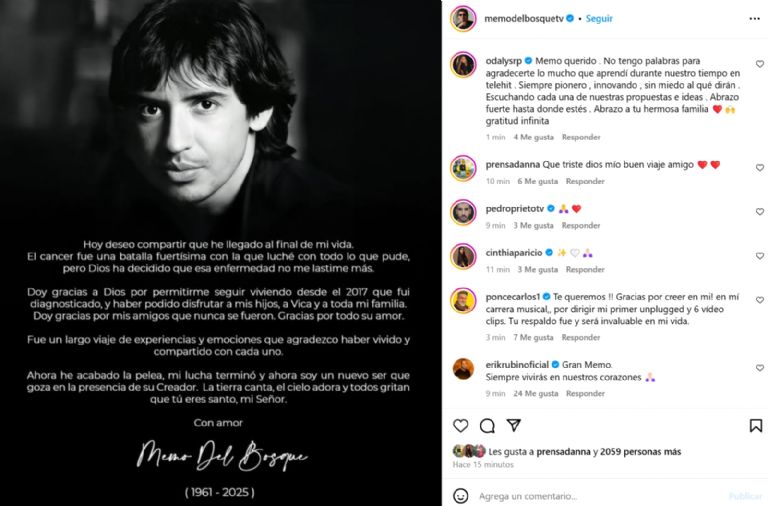Open memodelbosquetv's profile avatar at top
This screenshot has width=768, height=506.
[463, 19]
